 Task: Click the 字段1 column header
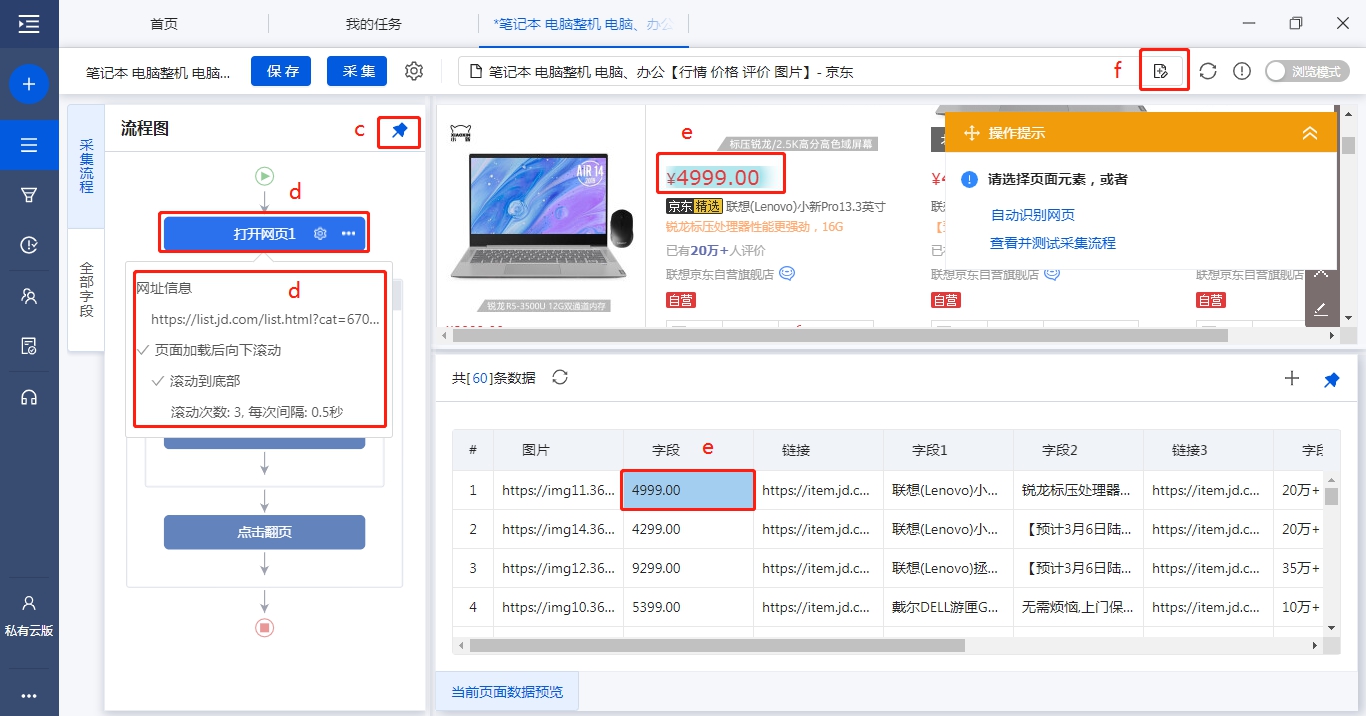948,450
